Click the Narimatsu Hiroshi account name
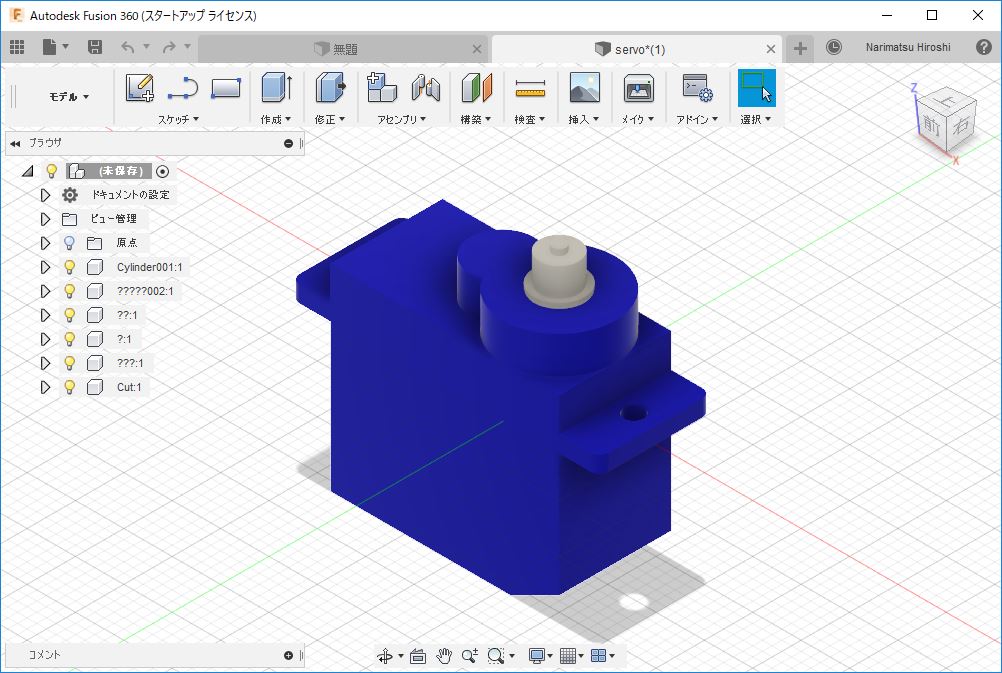The width and height of the screenshot is (1002, 673). [907, 47]
